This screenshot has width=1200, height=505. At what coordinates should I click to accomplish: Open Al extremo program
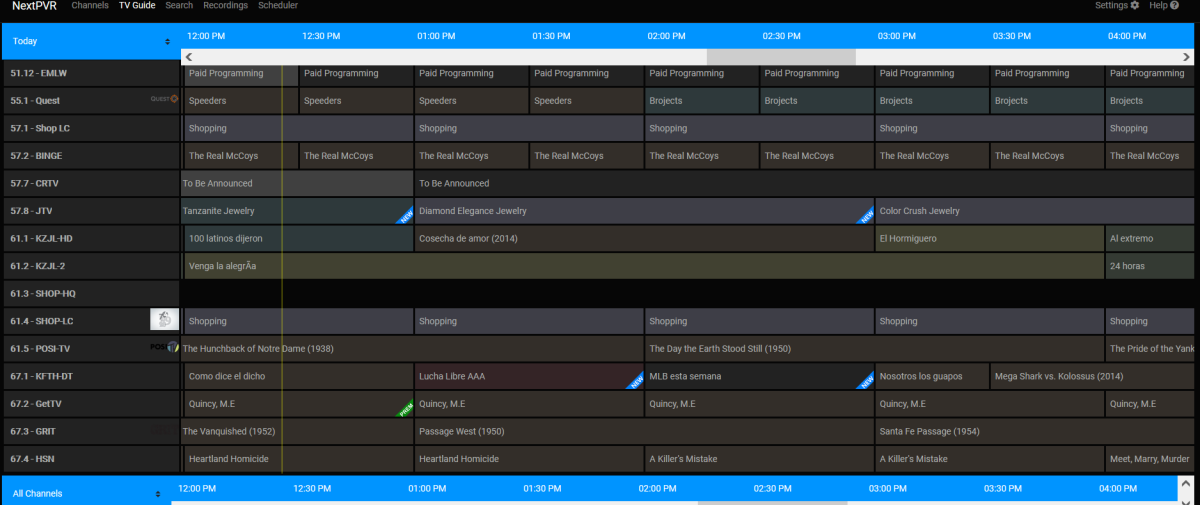click(1152, 239)
